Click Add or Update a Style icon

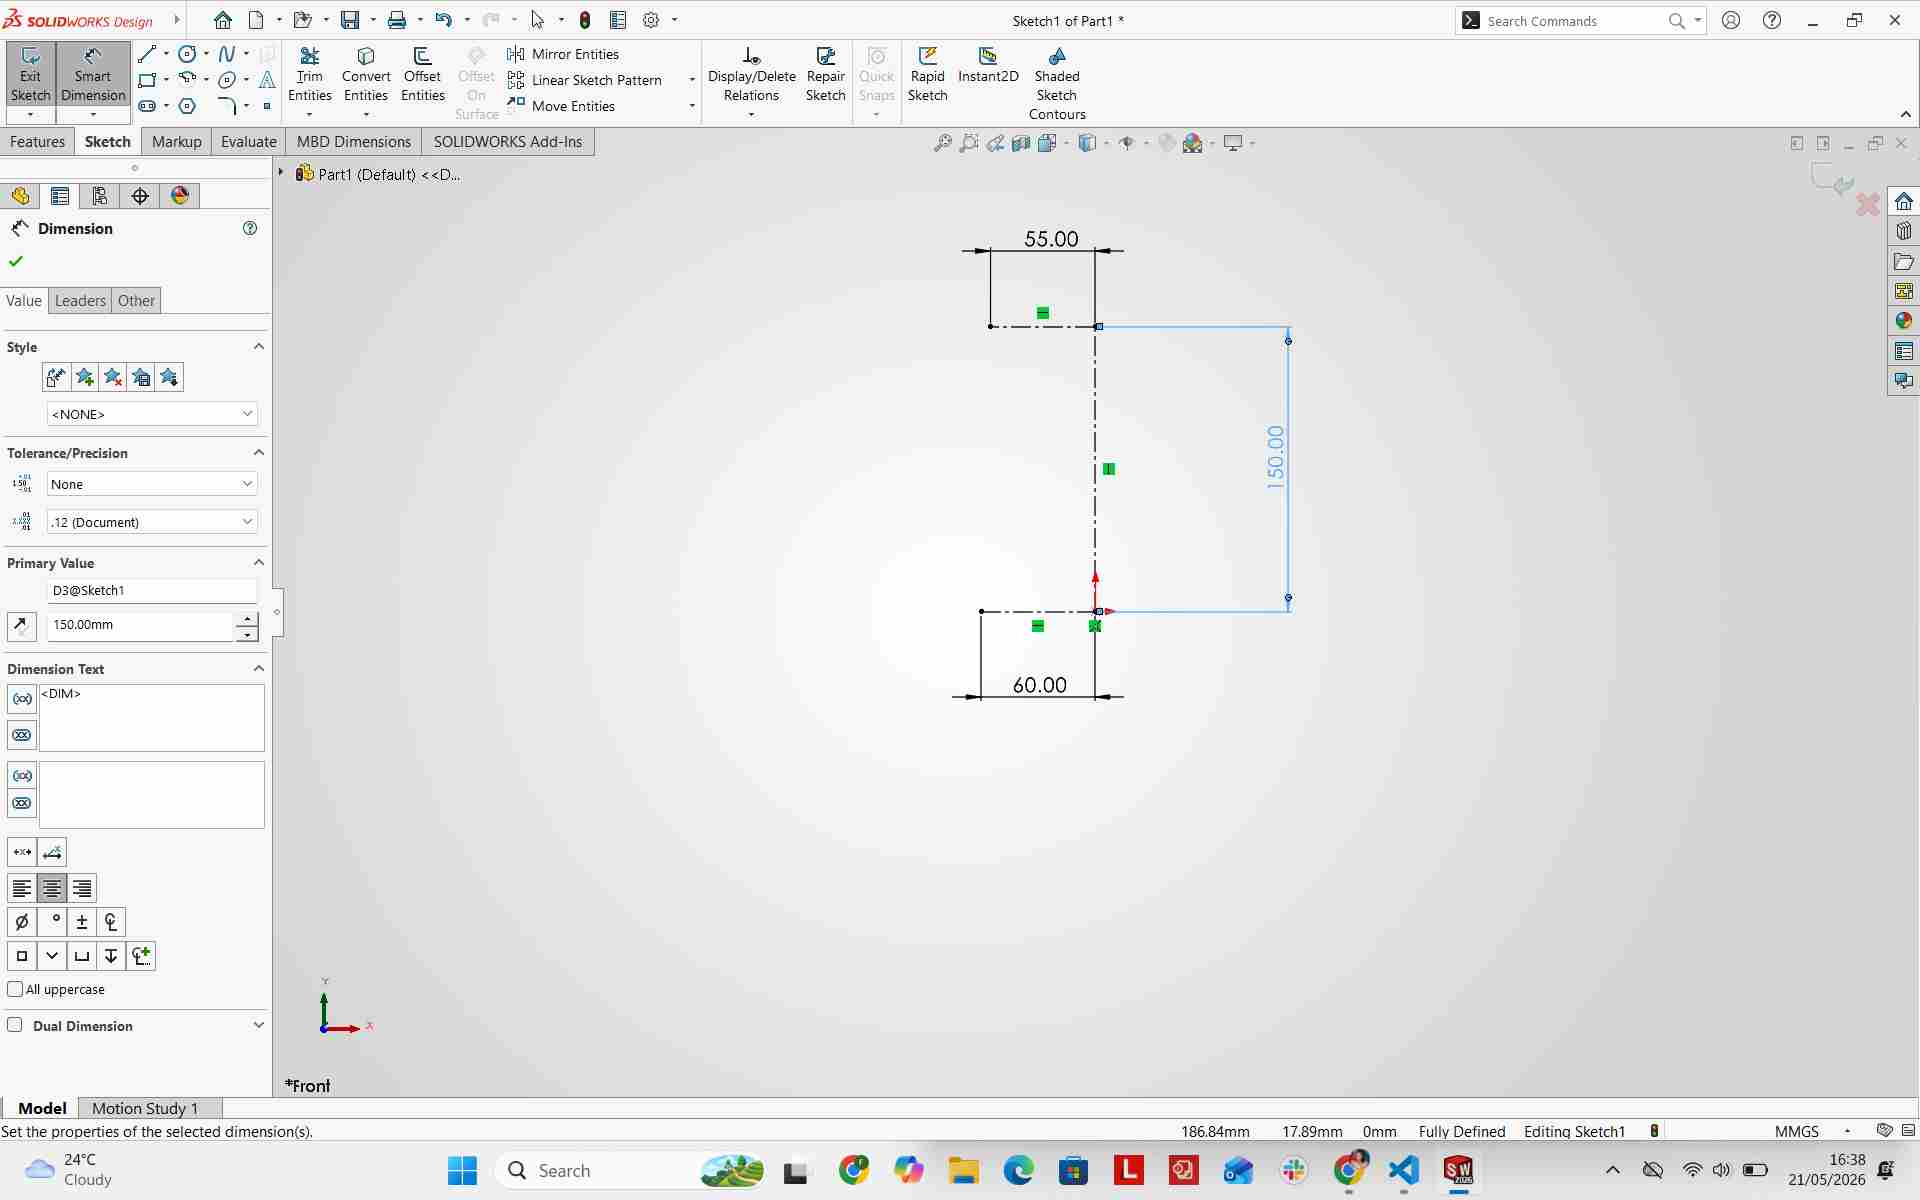tap(84, 377)
